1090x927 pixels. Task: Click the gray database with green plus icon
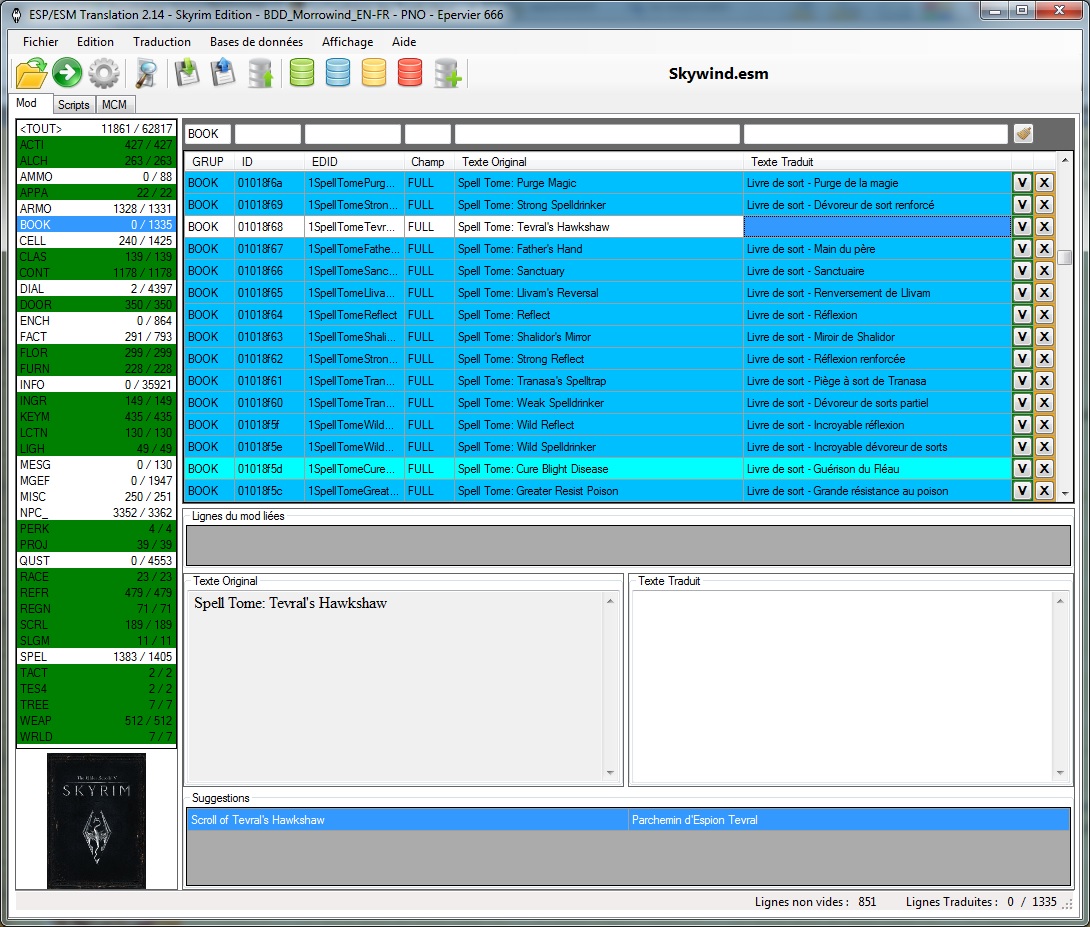(x=448, y=73)
